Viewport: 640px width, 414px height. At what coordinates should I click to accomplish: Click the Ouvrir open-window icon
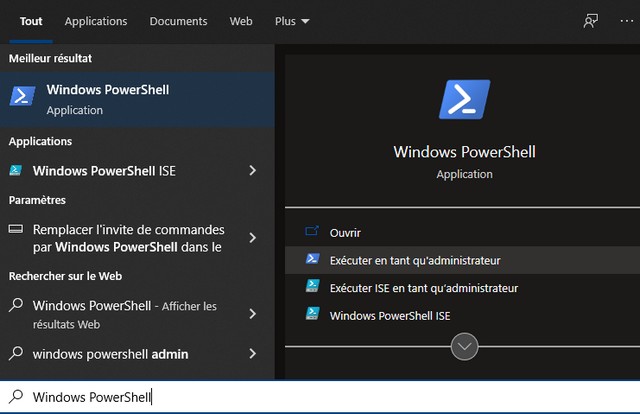(x=312, y=231)
